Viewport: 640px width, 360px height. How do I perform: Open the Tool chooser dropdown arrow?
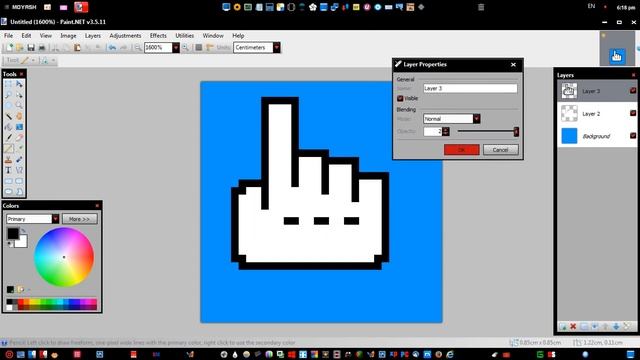coord(33,60)
